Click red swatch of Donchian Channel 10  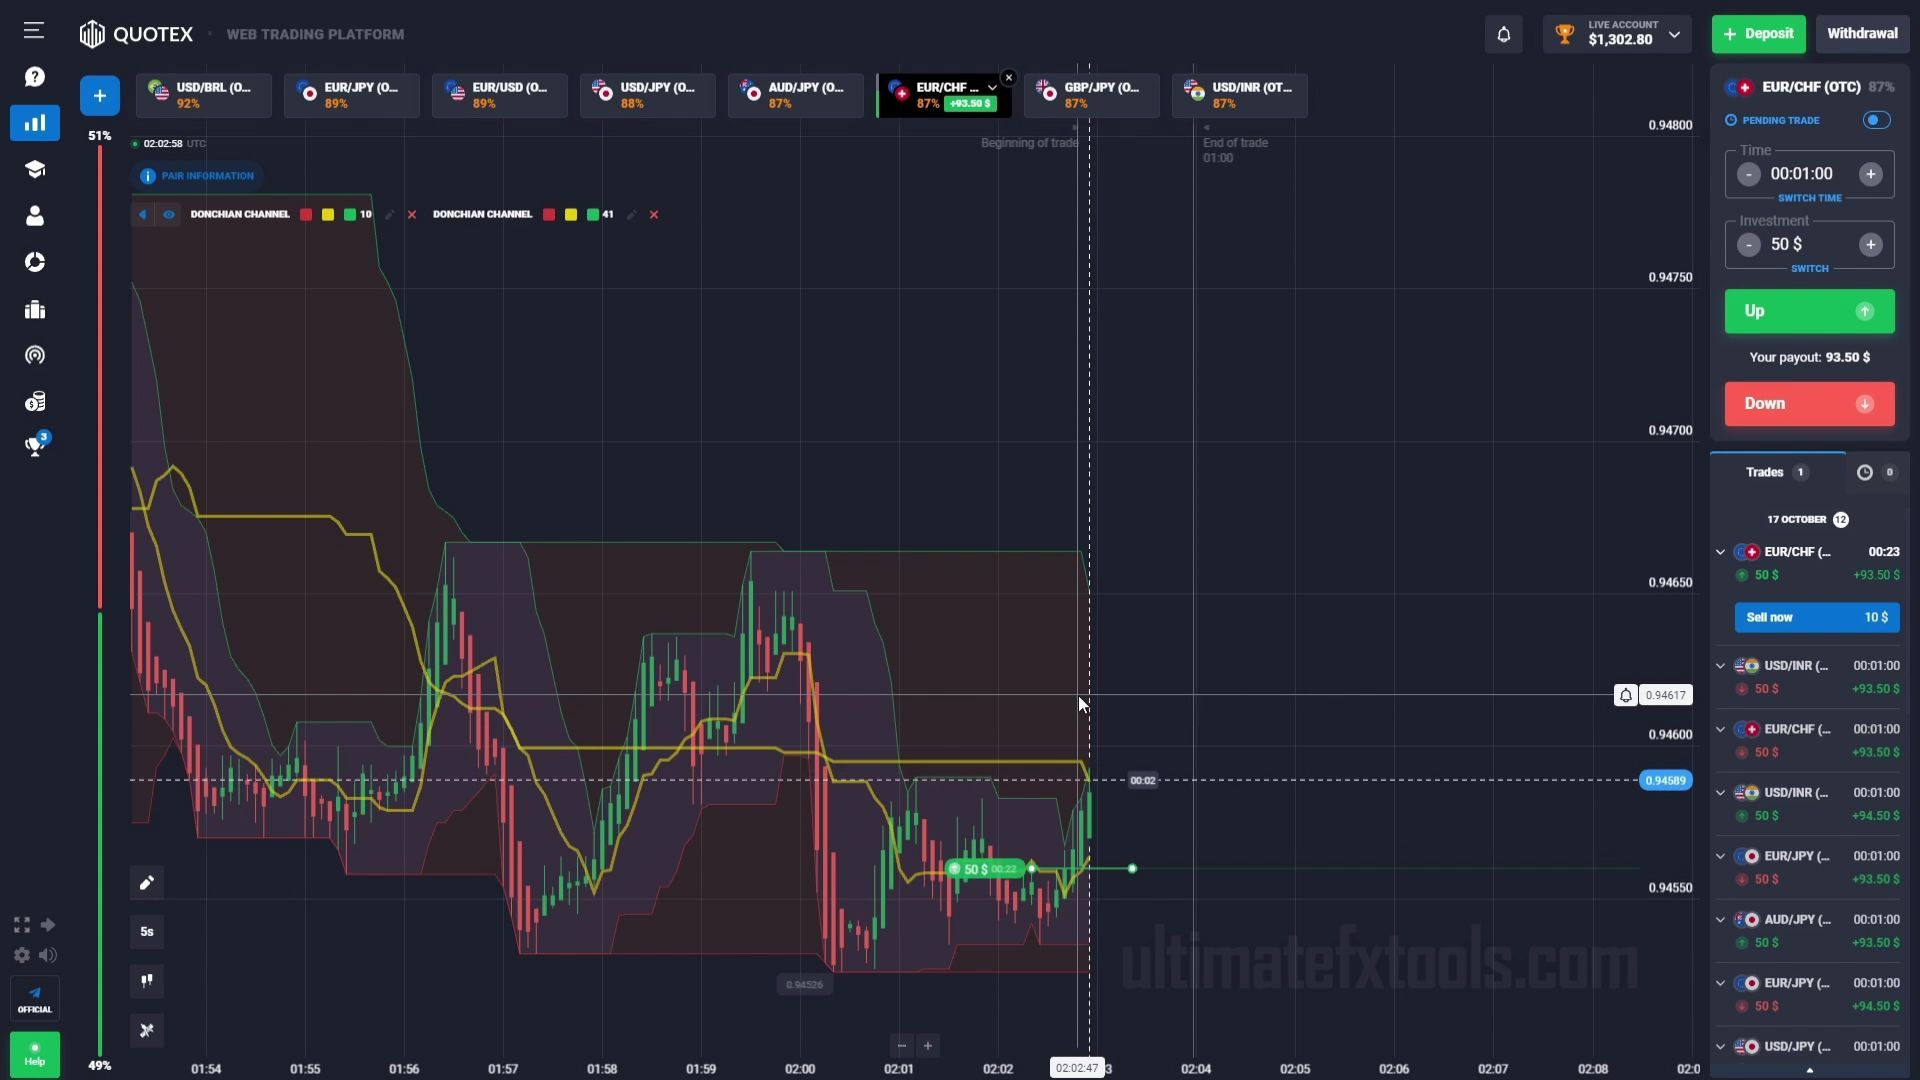point(306,215)
